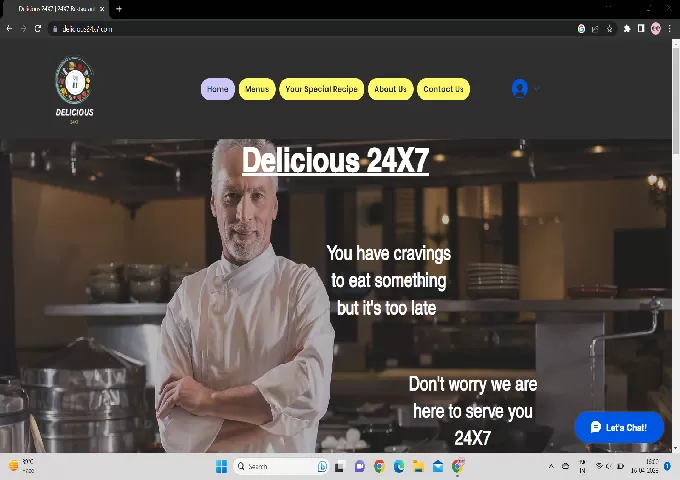Open the Menus page
The height and width of the screenshot is (480, 680).
tap(257, 89)
